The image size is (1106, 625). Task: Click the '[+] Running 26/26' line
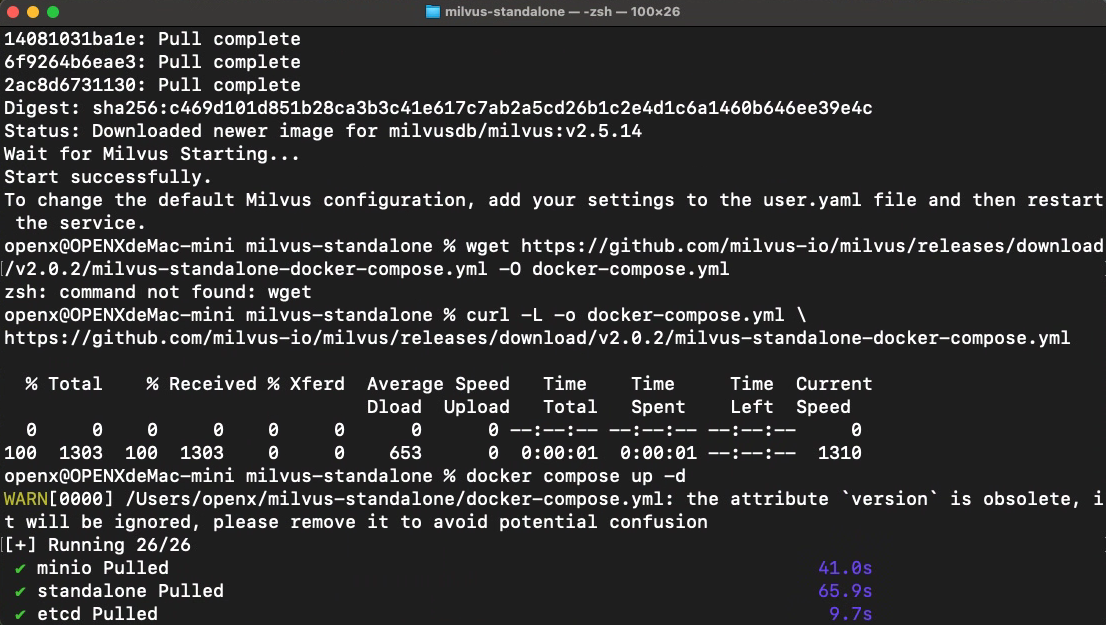point(97,545)
